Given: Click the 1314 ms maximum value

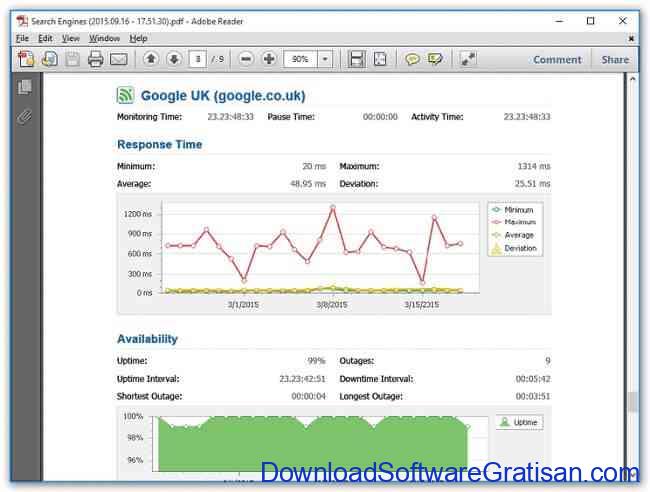Looking at the screenshot, I should pos(534,166).
